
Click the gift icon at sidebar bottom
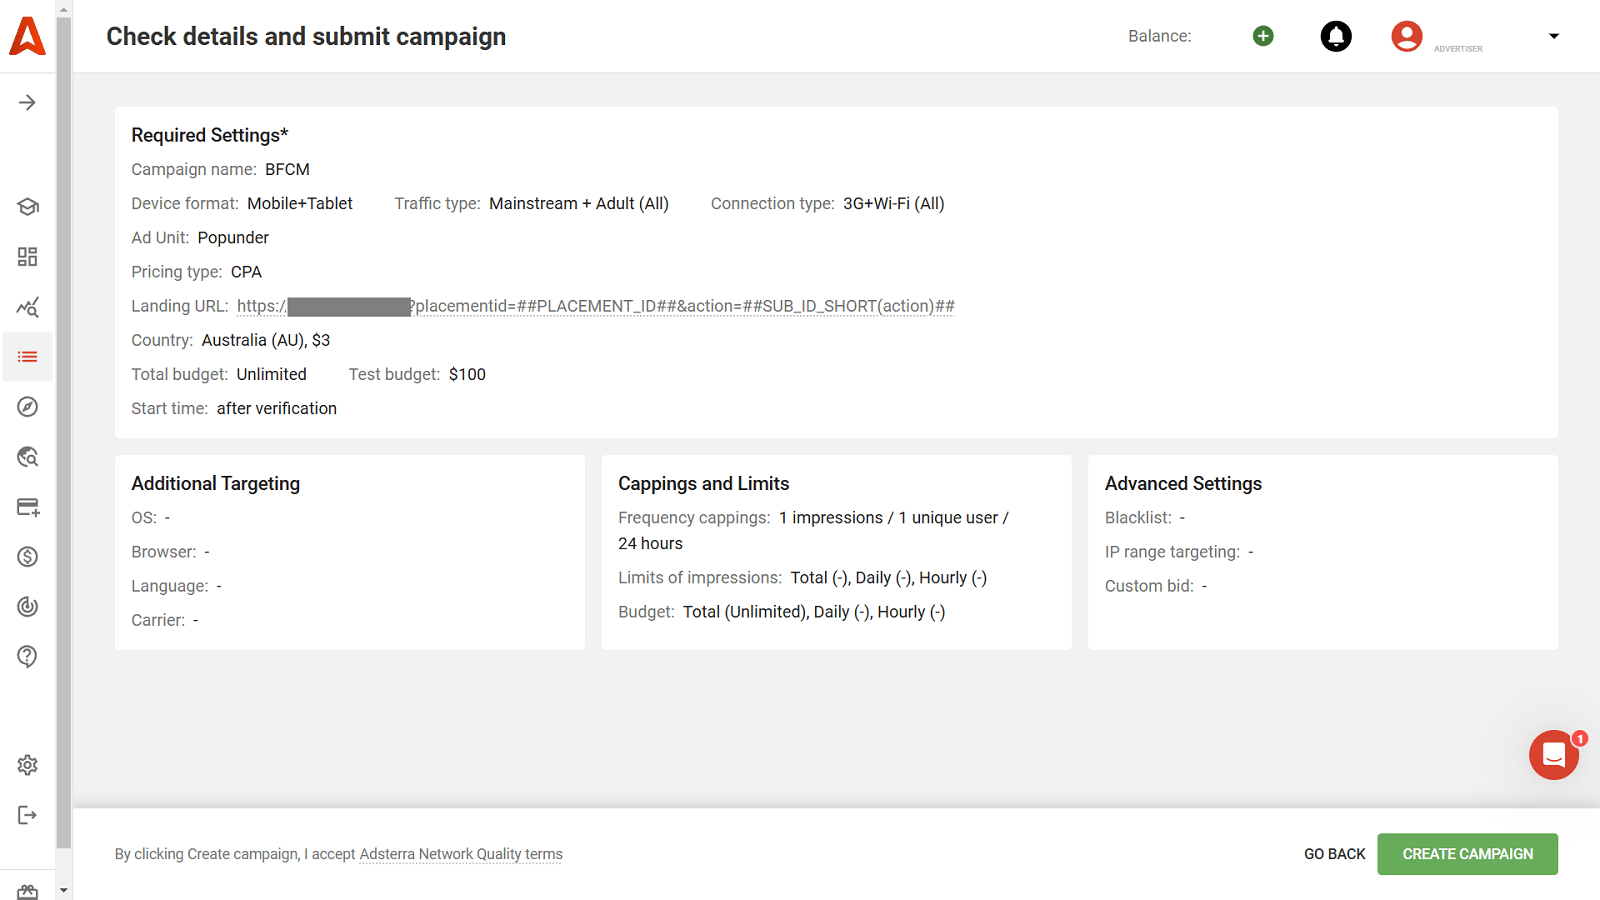point(27,891)
